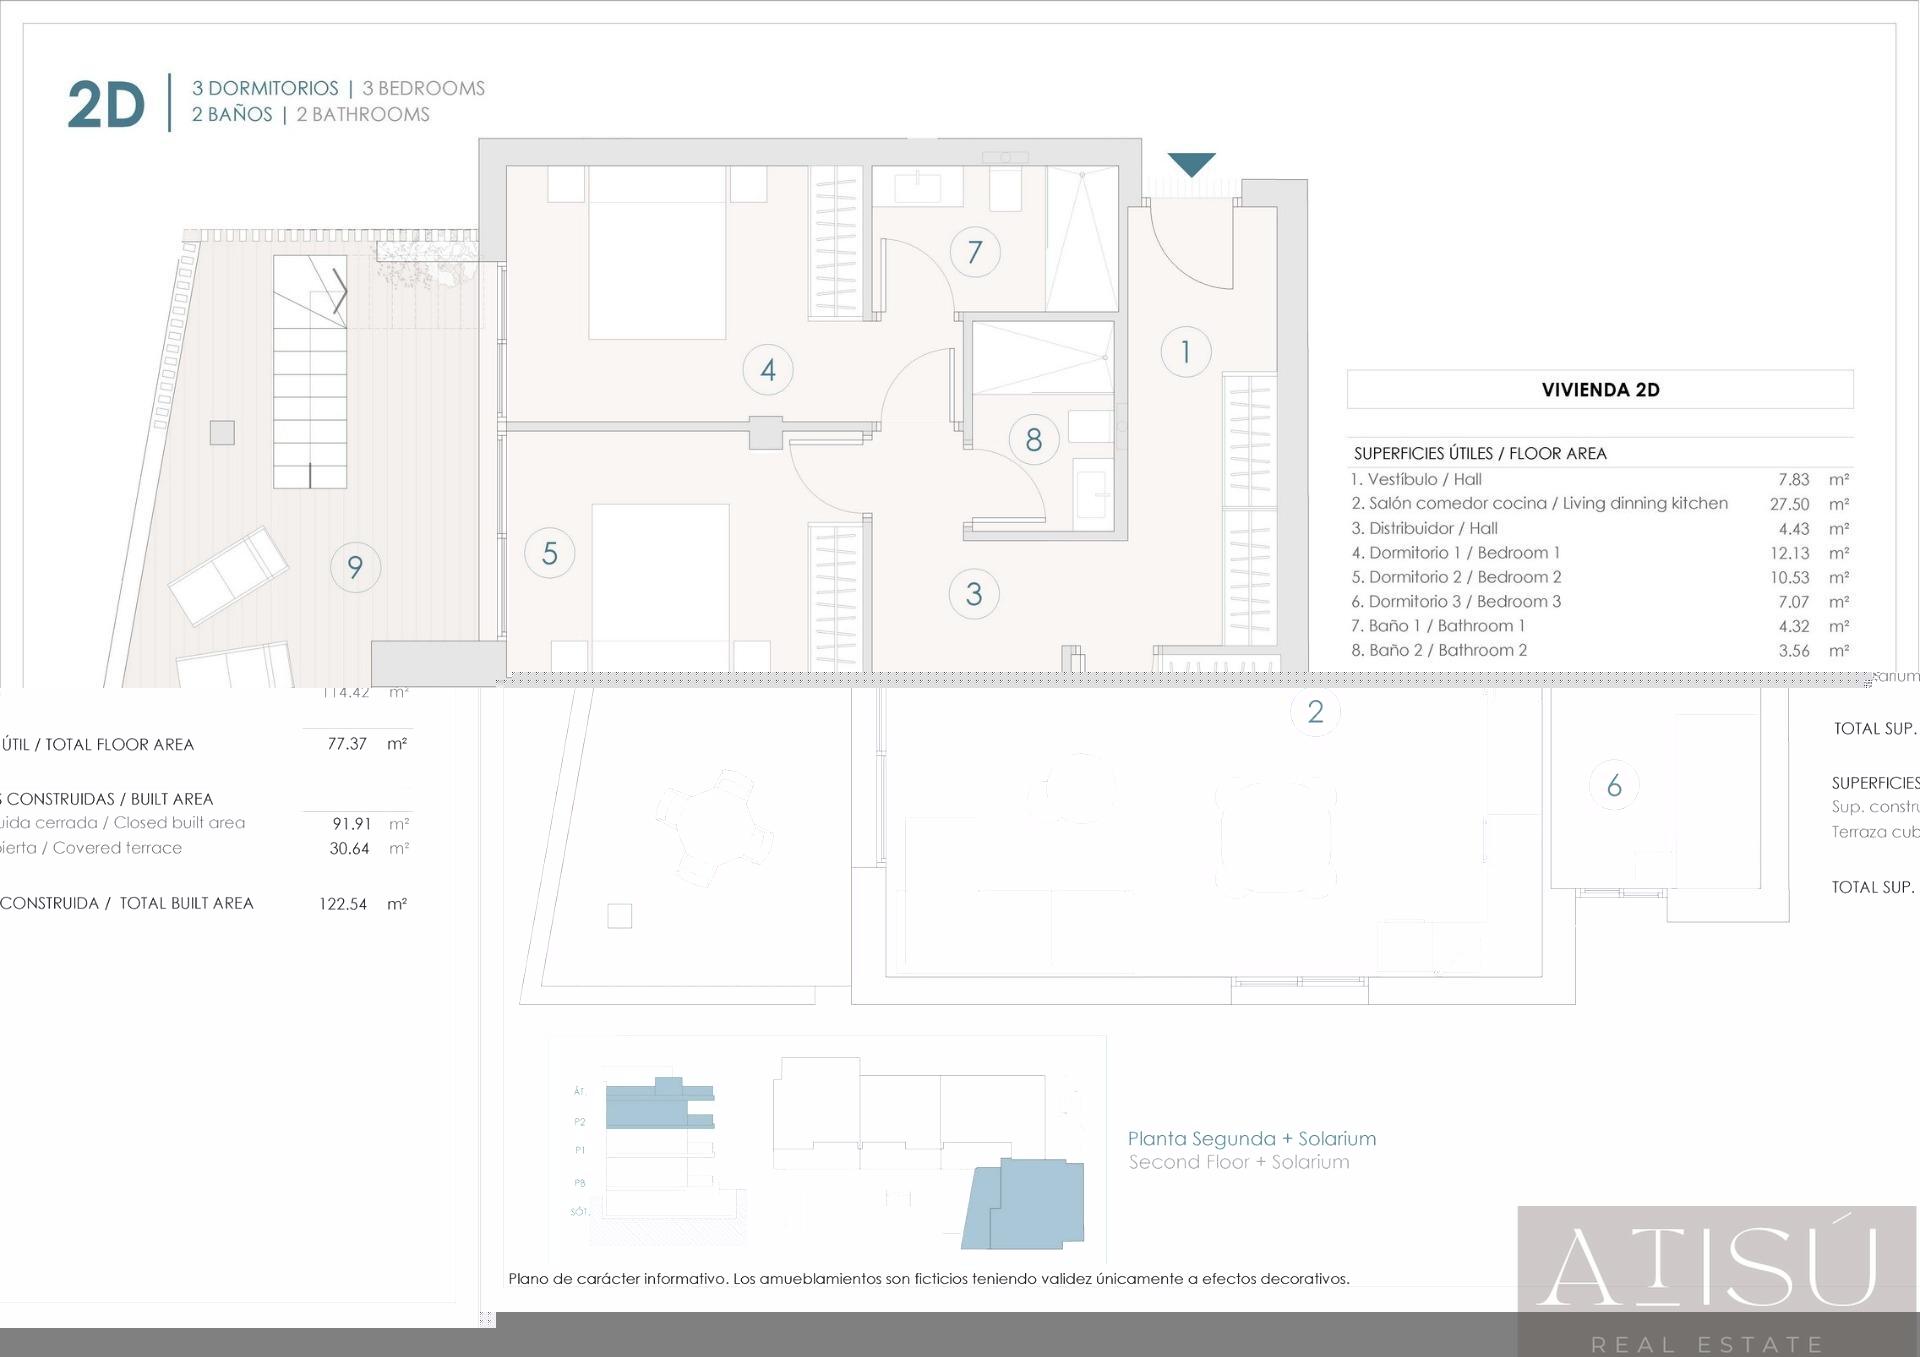
Task: Click 'Planta Segunda + Solarium' caption
Action: (x=1252, y=1139)
